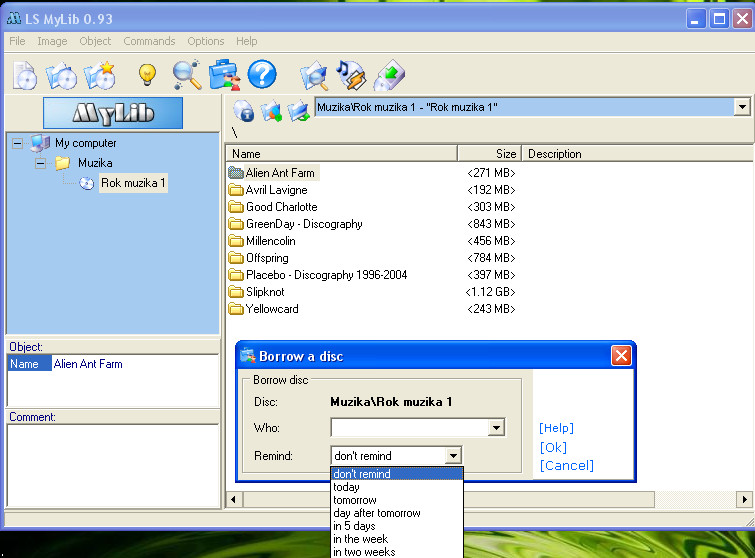The width and height of the screenshot is (755, 558).
Task: Click the Alien Ant Farm folder icon
Action: [235, 172]
